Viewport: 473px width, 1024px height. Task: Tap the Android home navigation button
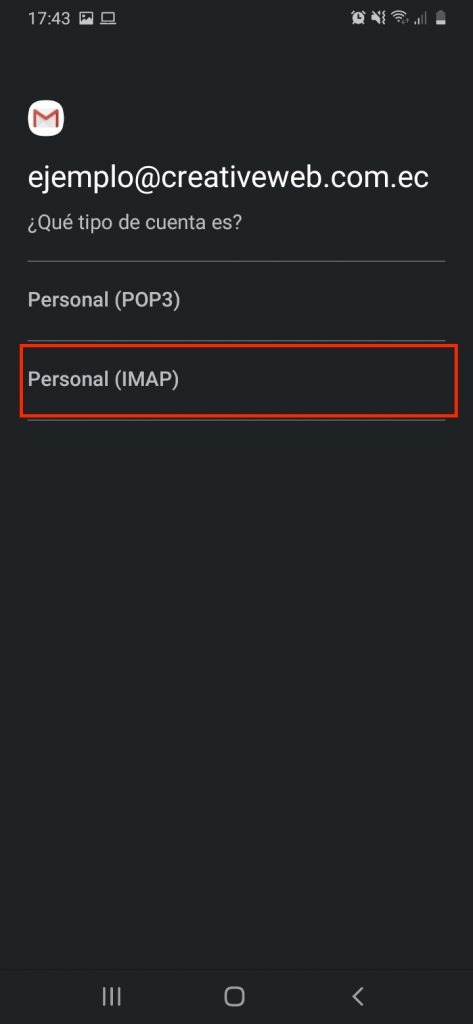click(234, 996)
